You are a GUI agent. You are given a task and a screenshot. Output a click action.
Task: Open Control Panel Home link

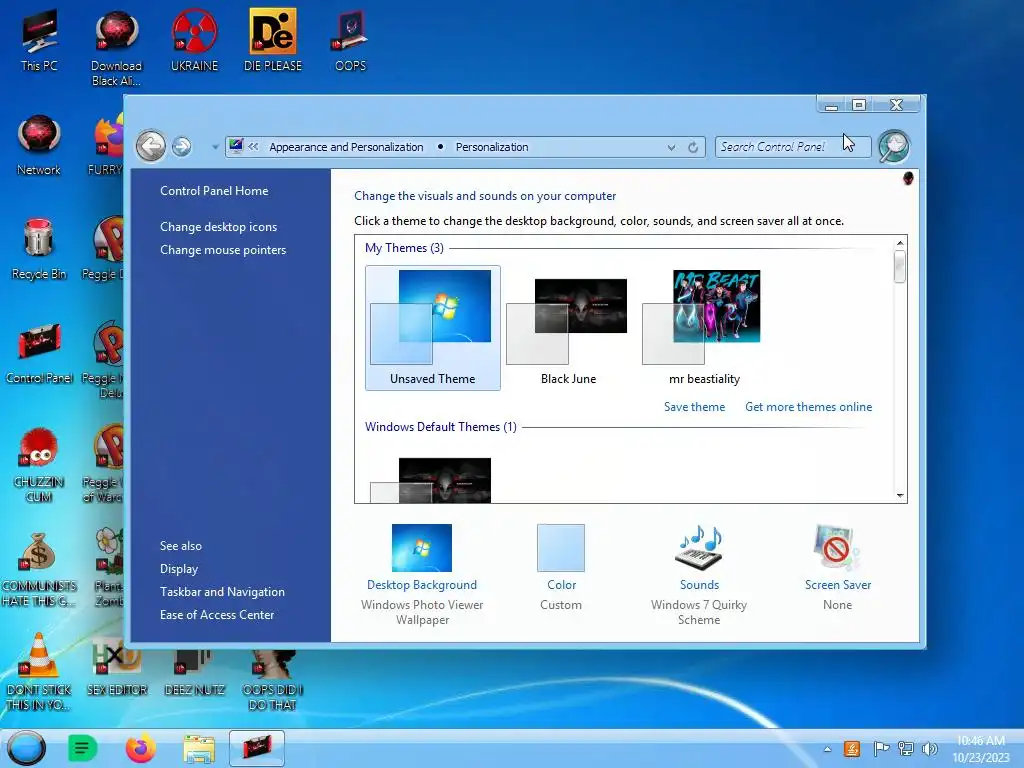coord(214,191)
